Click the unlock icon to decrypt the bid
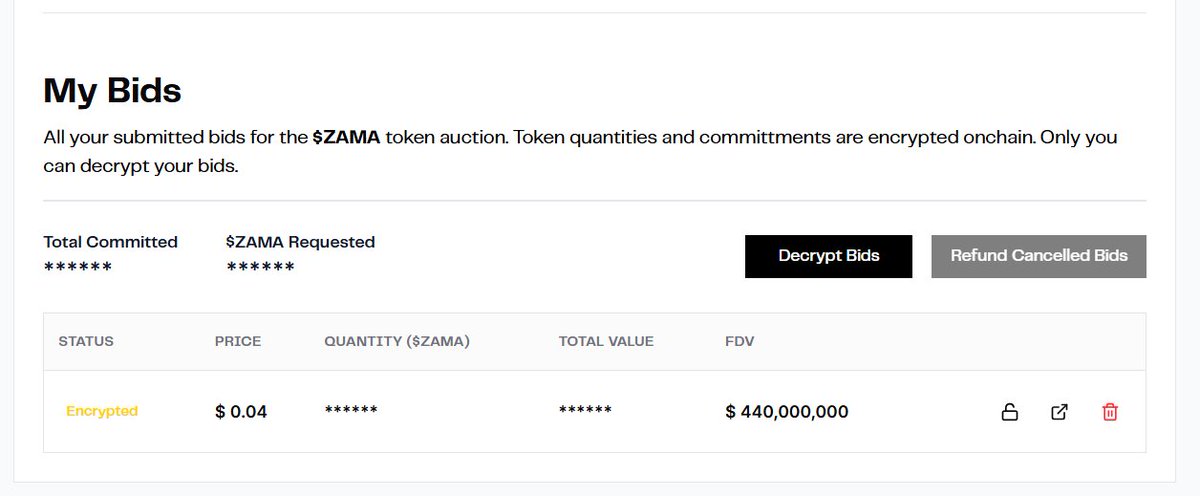Viewport: 1200px width, 496px height. (x=1010, y=412)
